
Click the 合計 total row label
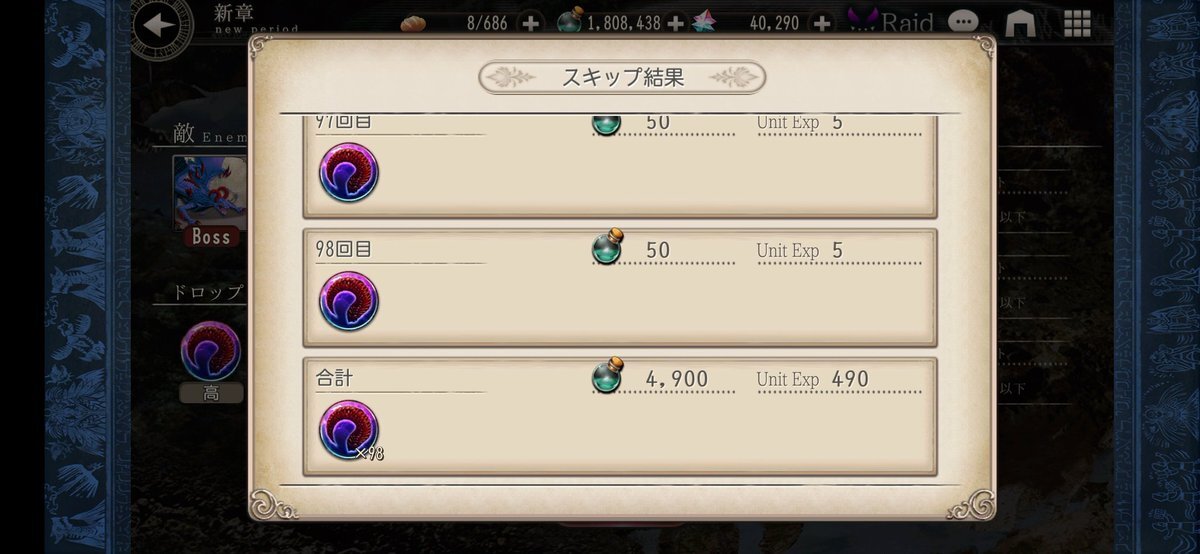tap(334, 378)
